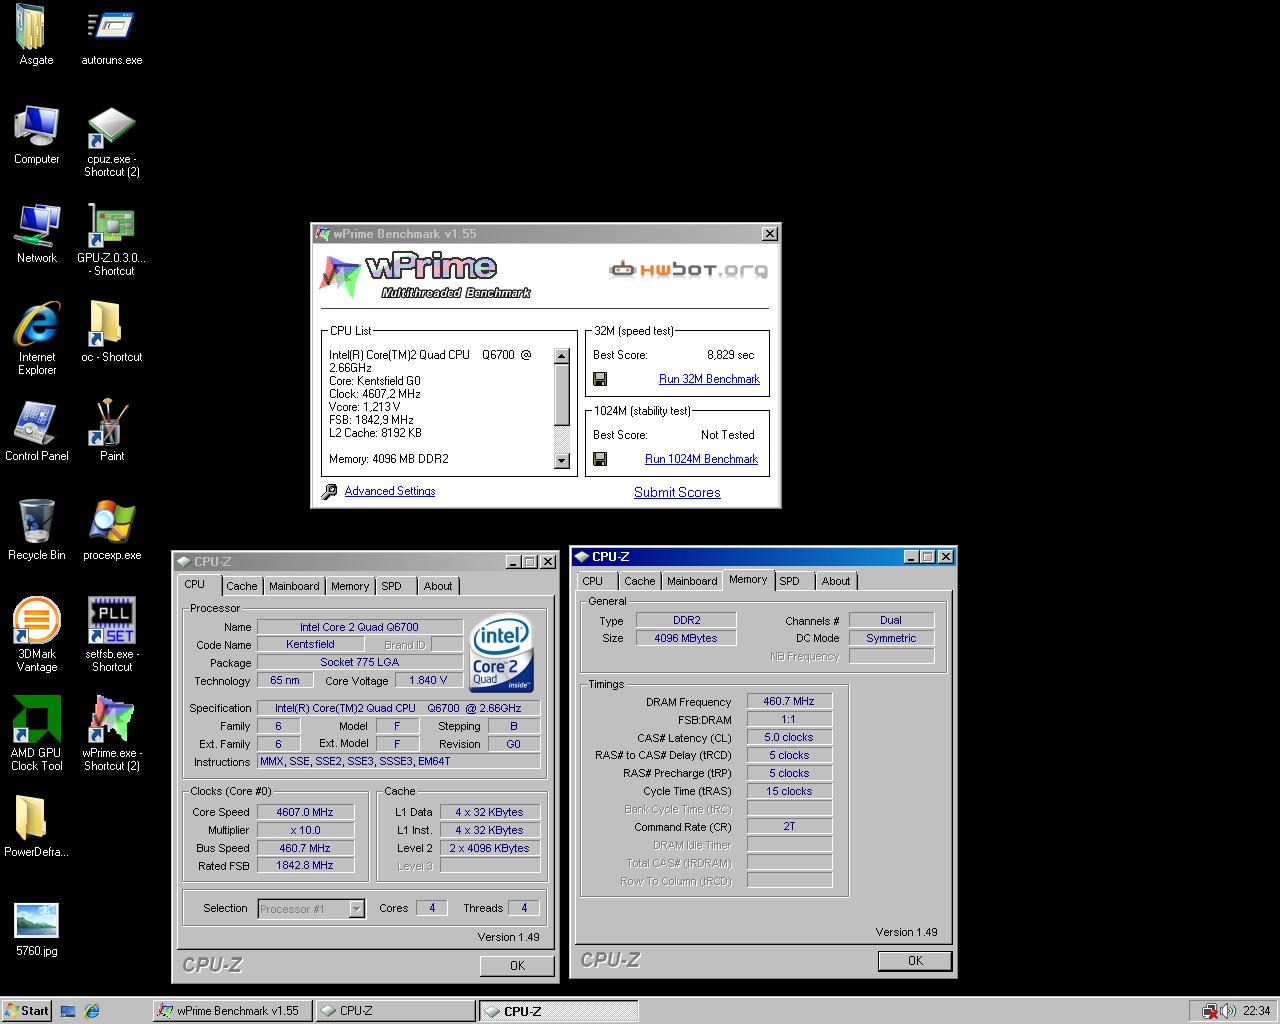This screenshot has width=1280, height=1024.
Task: Click the Advanced Settings keys icon in wPrime
Action: point(329,491)
